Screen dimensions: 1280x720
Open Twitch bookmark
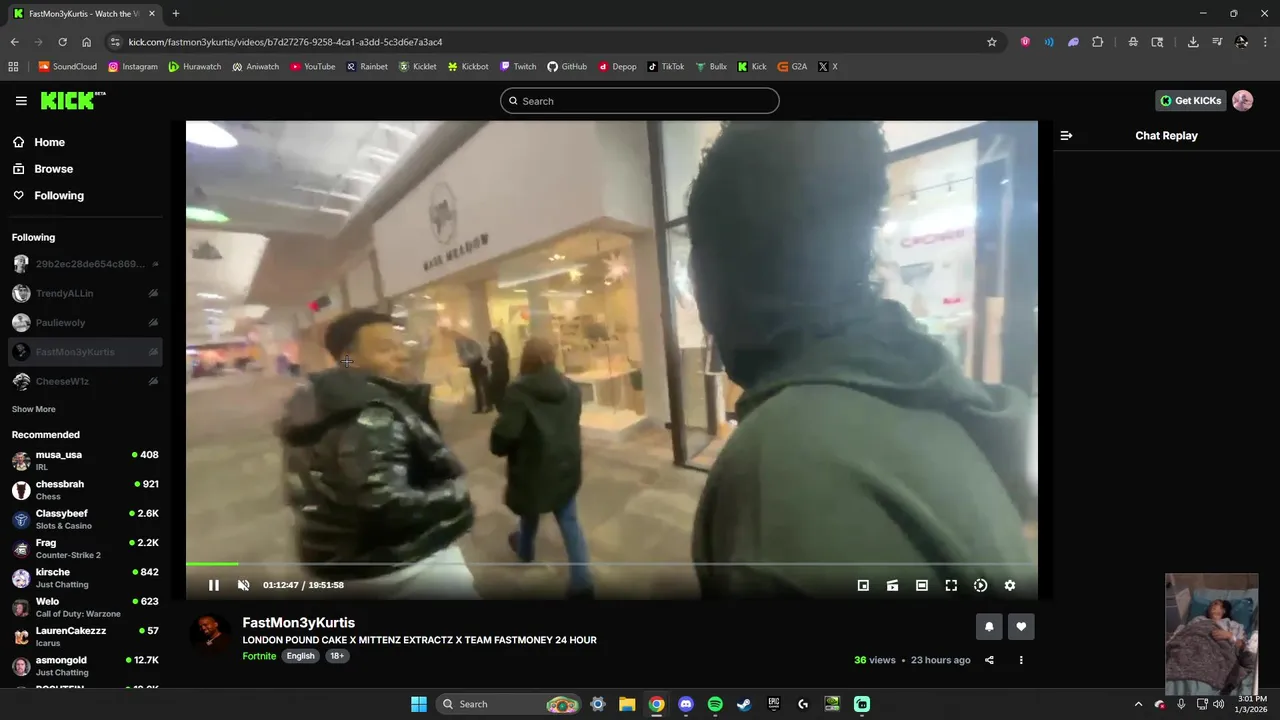pos(518,67)
